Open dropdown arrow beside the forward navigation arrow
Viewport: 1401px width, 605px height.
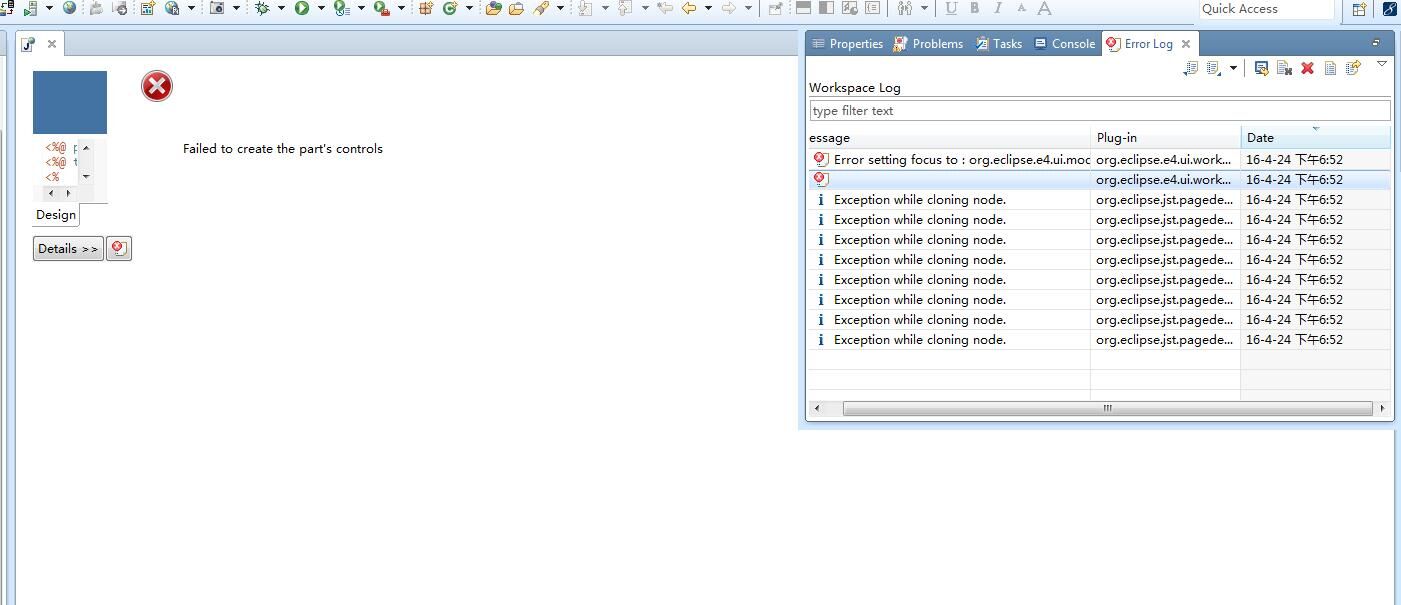coord(748,8)
